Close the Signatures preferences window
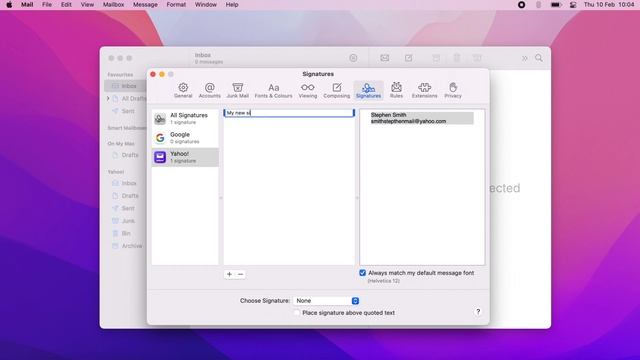Viewport: 640px width, 360px height. point(153,74)
